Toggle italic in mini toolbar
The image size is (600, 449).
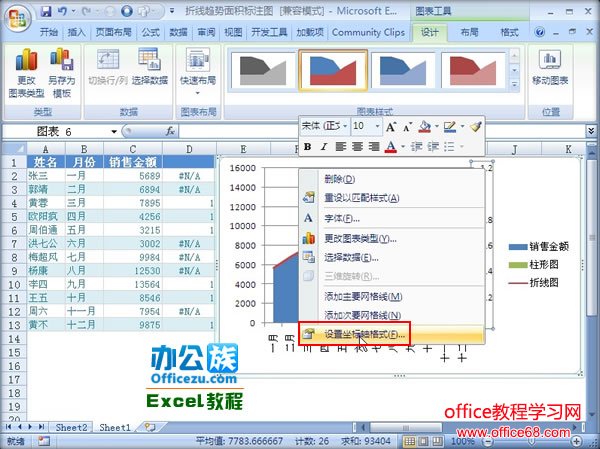point(324,147)
